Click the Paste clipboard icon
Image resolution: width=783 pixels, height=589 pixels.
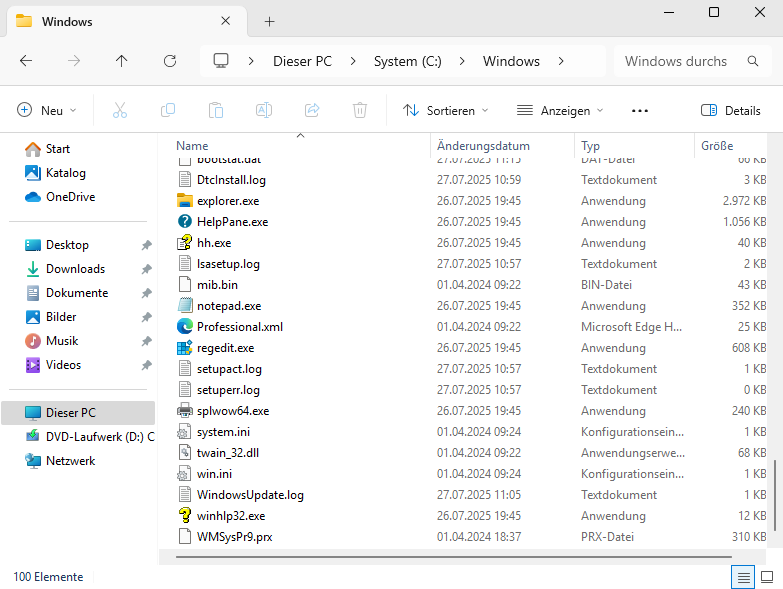(x=216, y=110)
